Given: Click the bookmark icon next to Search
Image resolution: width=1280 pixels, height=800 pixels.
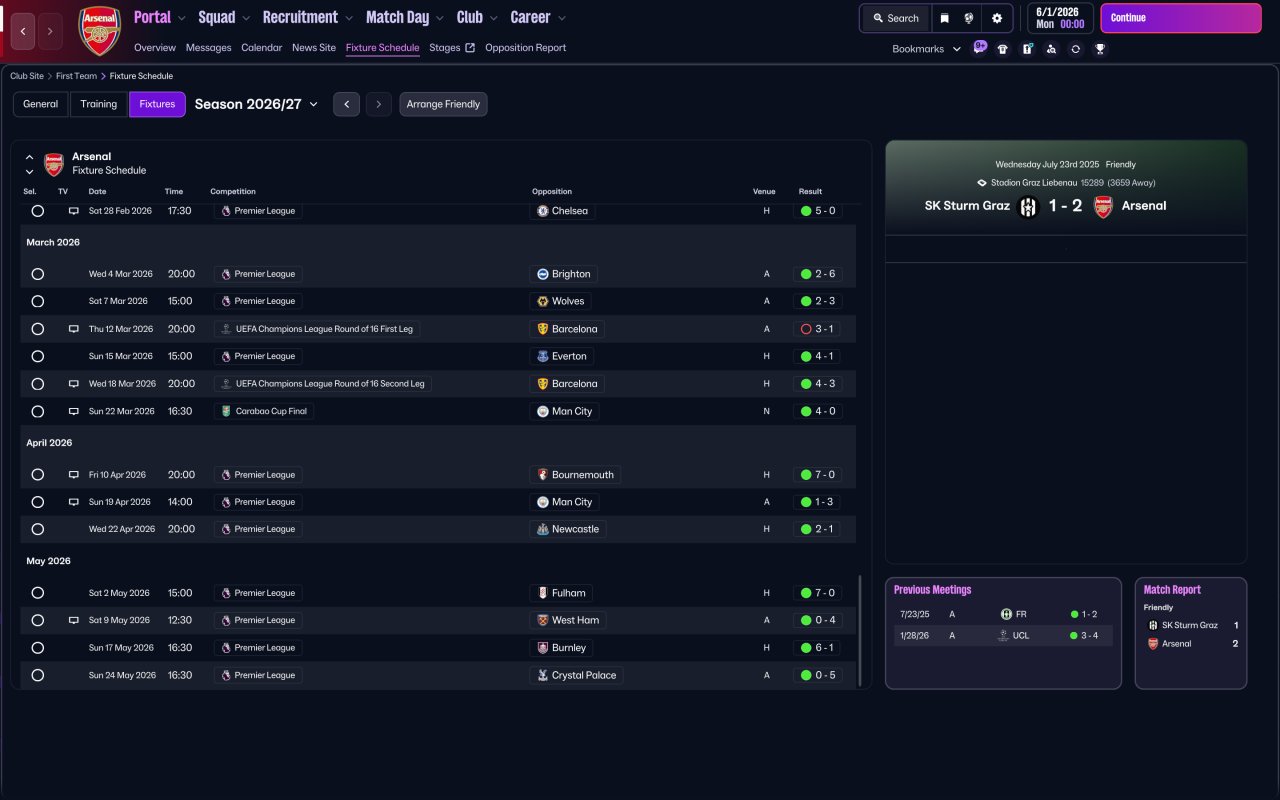Looking at the screenshot, I should click(x=944, y=18).
